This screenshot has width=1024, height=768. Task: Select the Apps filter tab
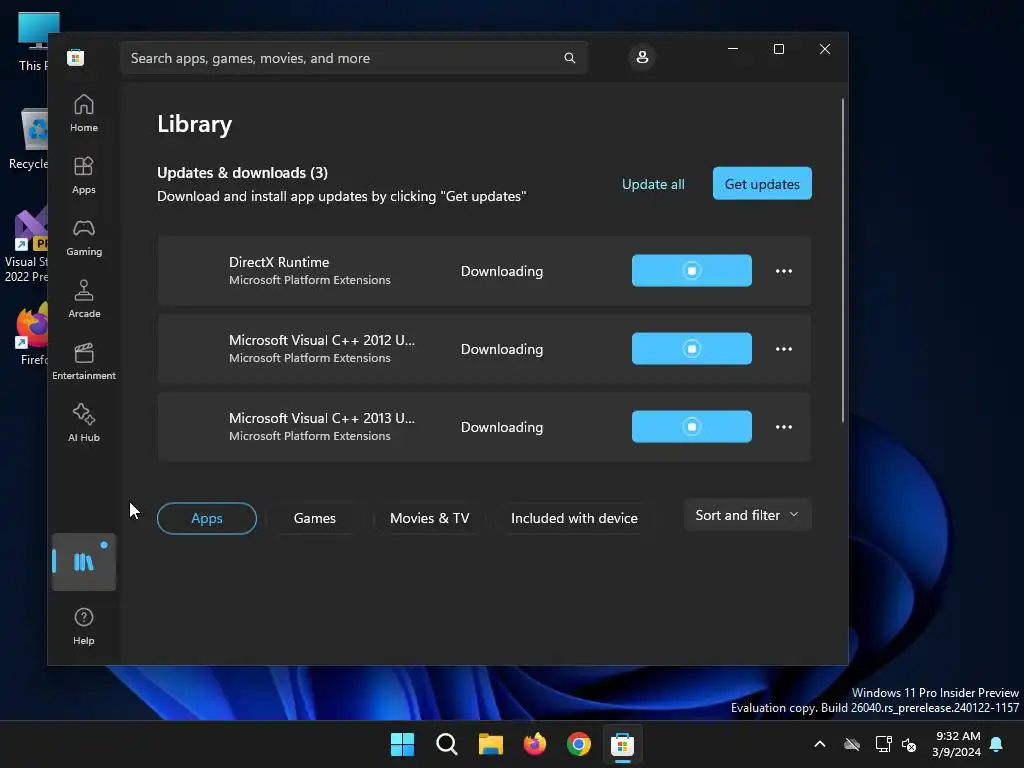(207, 518)
